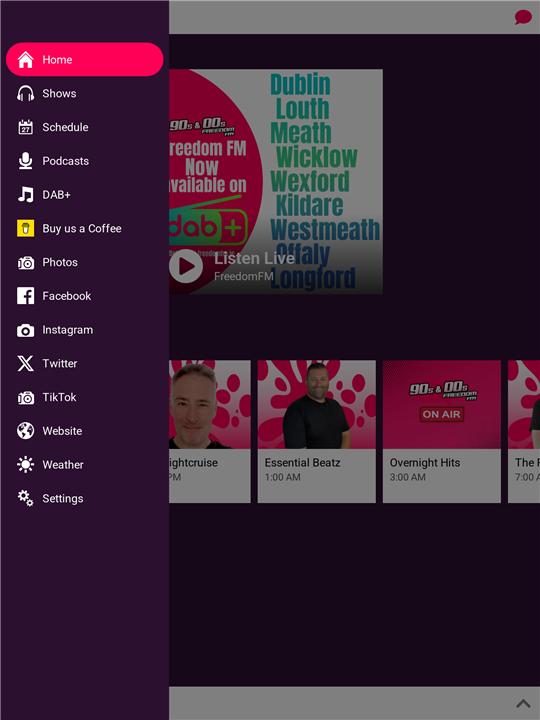Select the Home menu label

coord(57,60)
